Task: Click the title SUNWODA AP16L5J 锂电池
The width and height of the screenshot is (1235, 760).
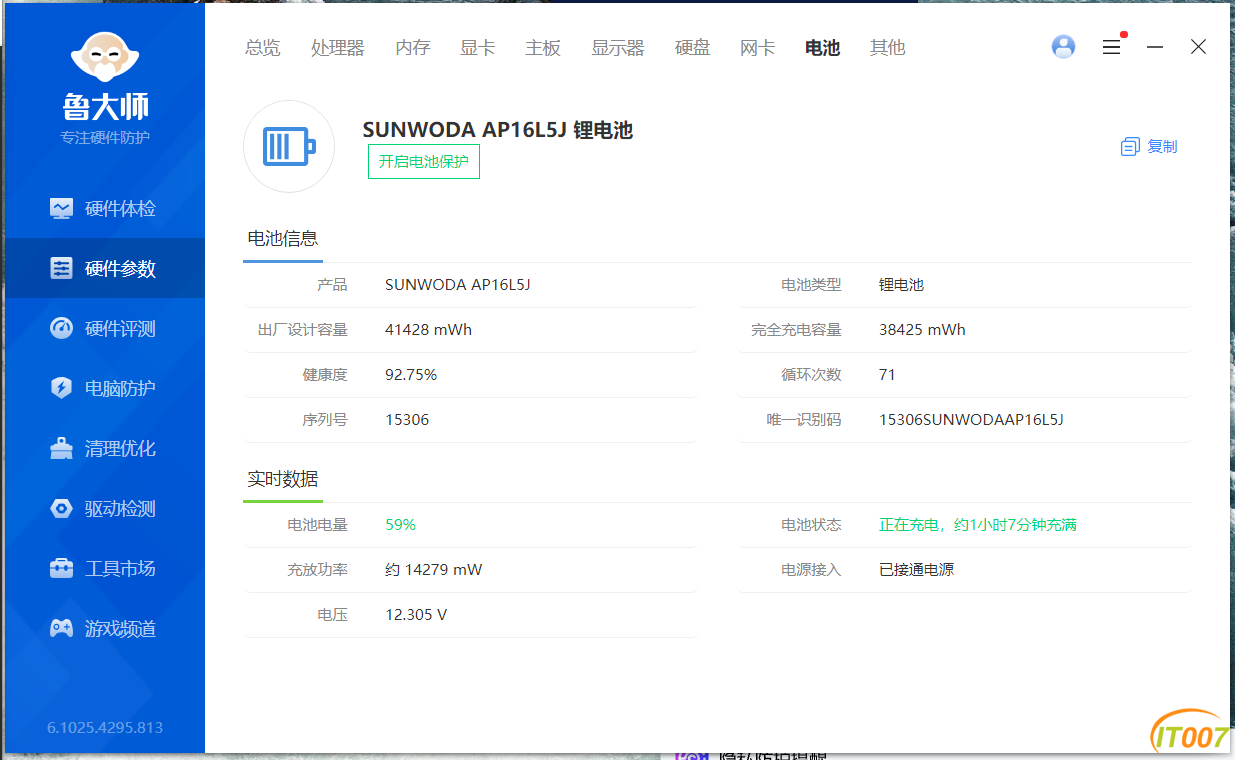Action: tap(498, 130)
